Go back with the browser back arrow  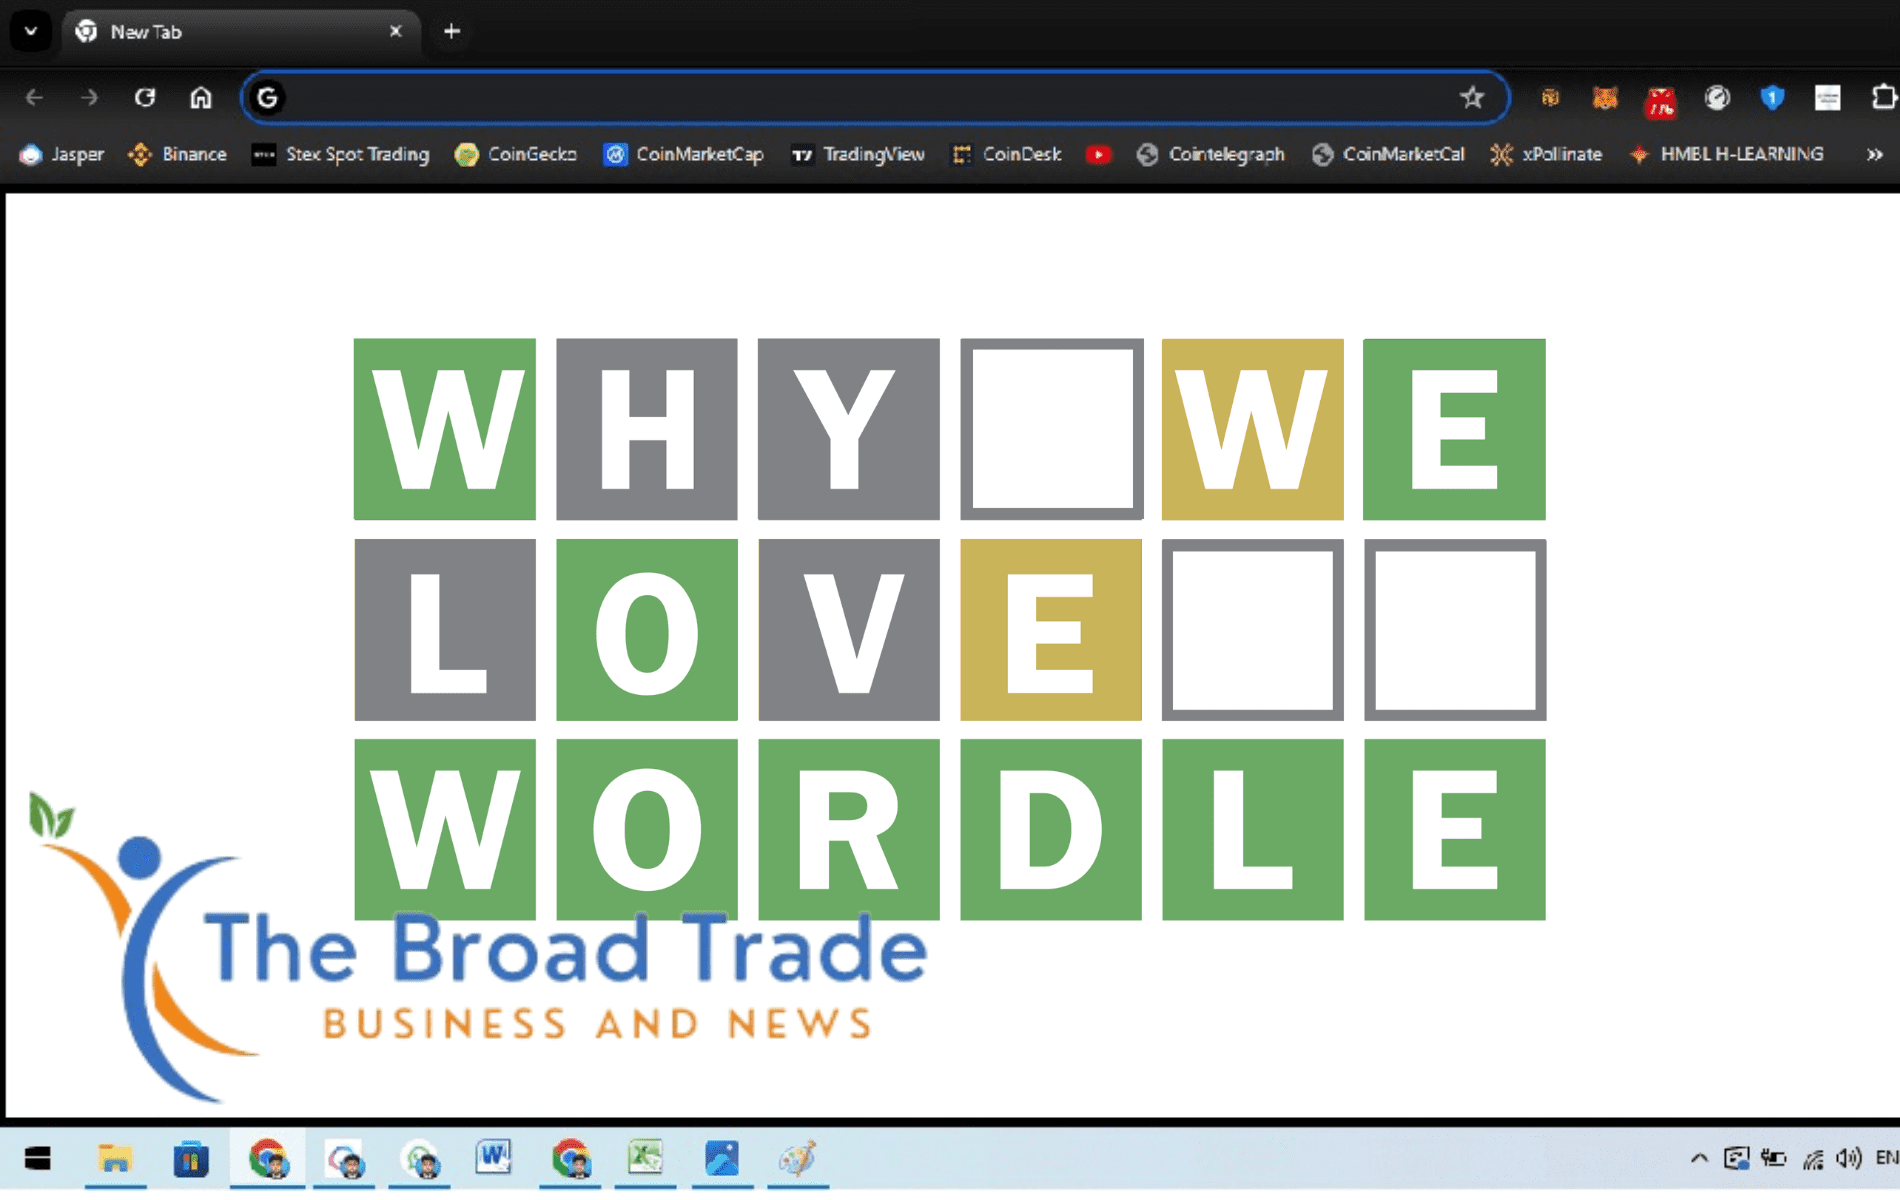click(x=34, y=97)
